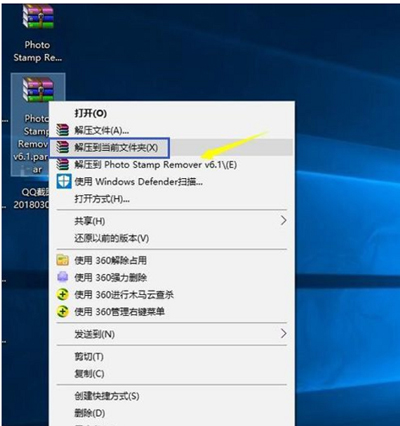Image resolution: width=400 pixels, height=426 pixels.
Task: Choose 使用 360进行木马云查杀 entry
Action: click(x=171, y=294)
